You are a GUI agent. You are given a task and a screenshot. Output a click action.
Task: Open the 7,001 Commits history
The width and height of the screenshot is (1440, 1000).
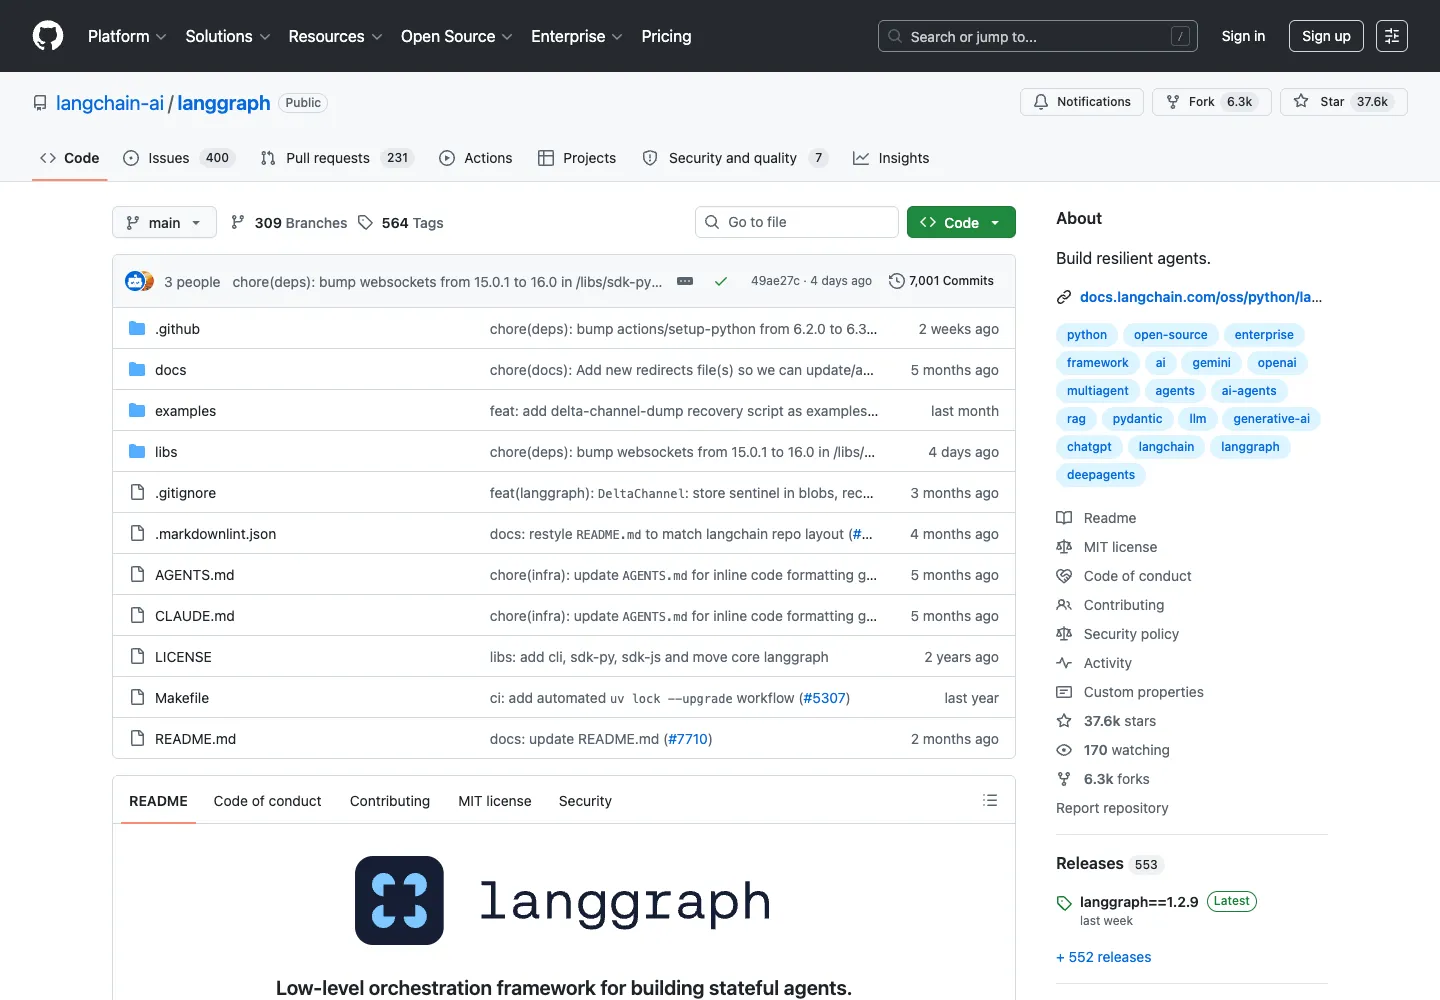942,281
